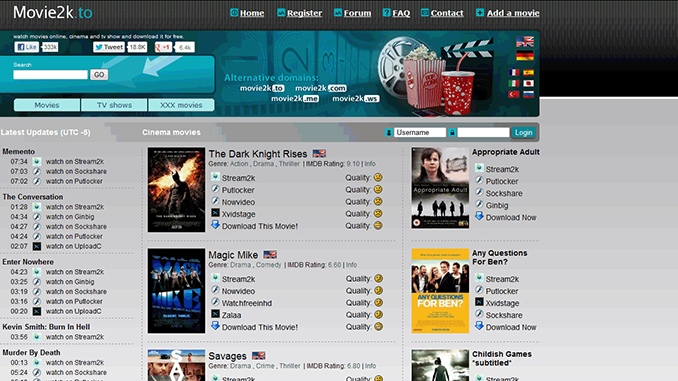Click the Google +1 button

click(163, 47)
